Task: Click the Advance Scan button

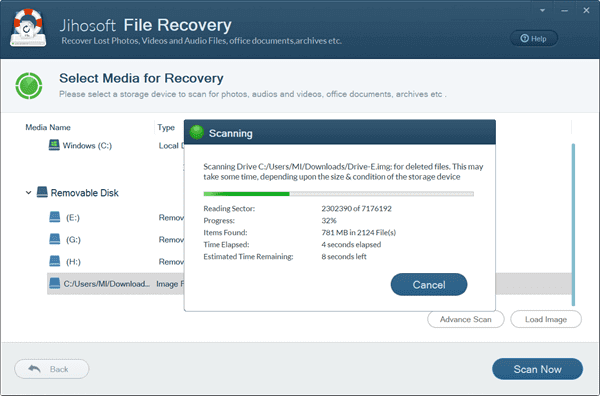Action: tap(466, 319)
